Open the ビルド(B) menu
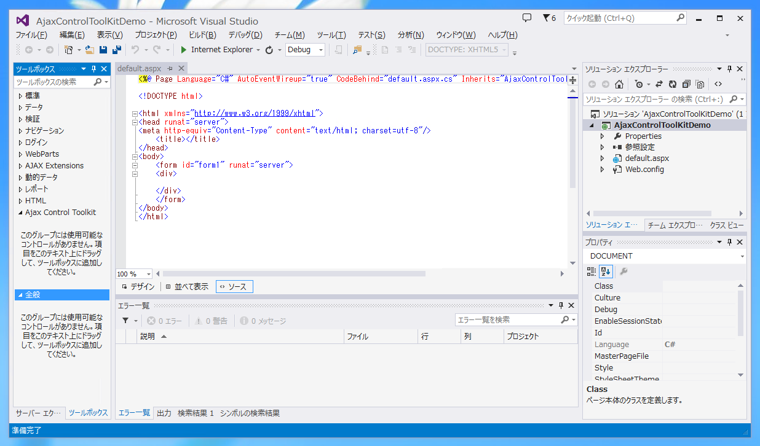The image size is (760, 446). click(202, 35)
